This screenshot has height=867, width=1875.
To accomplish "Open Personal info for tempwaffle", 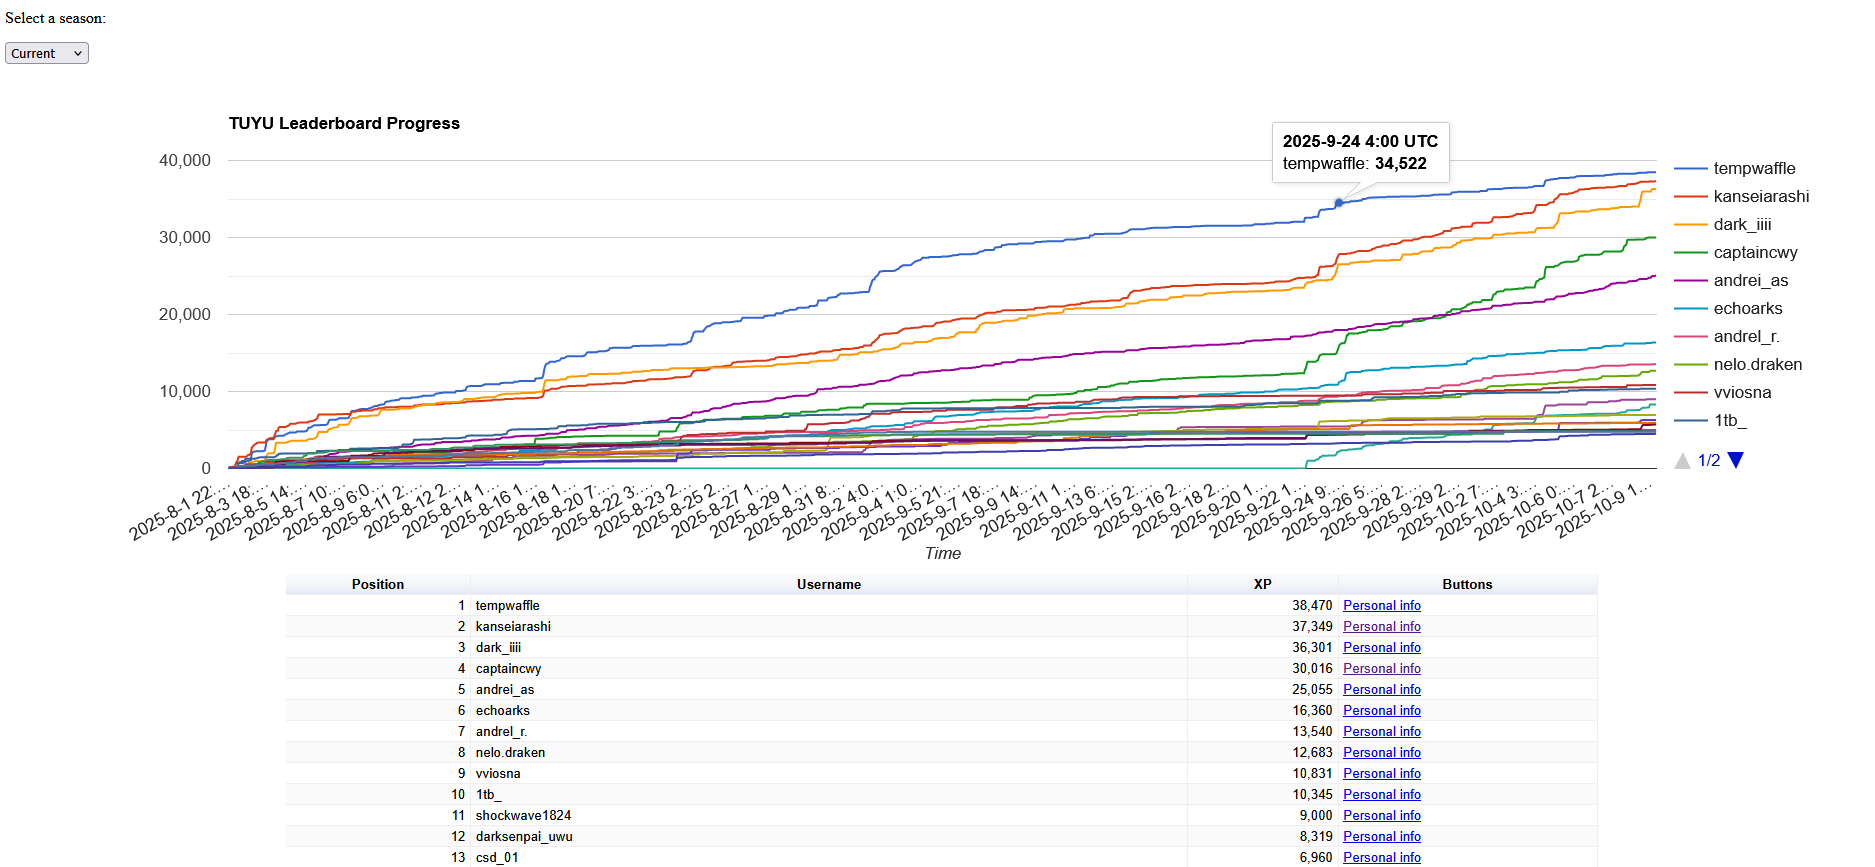I will 1382,605.
